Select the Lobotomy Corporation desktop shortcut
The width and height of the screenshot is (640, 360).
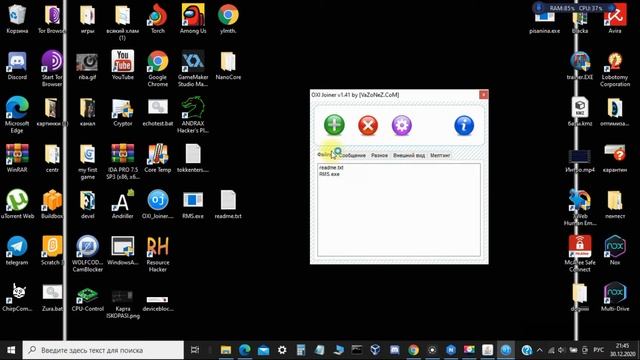coord(615,69)
